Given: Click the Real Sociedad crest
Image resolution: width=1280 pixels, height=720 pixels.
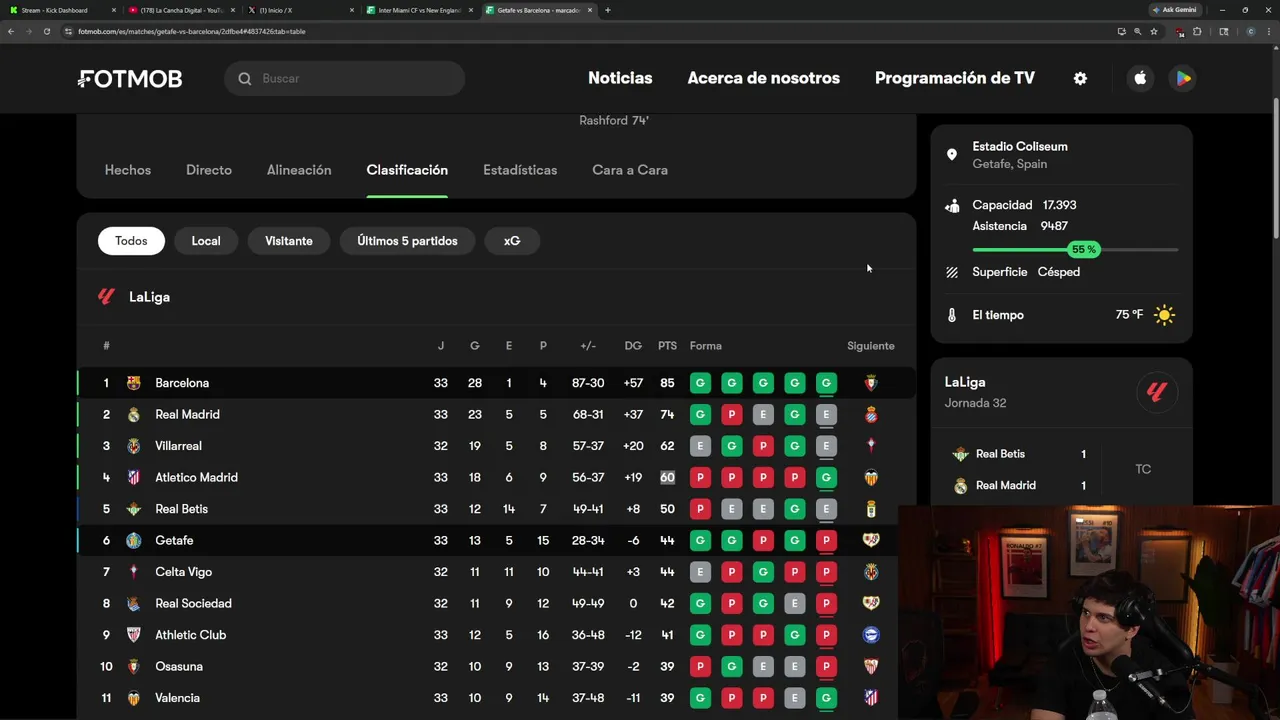Looking at the screenshot, I should 134,603.
